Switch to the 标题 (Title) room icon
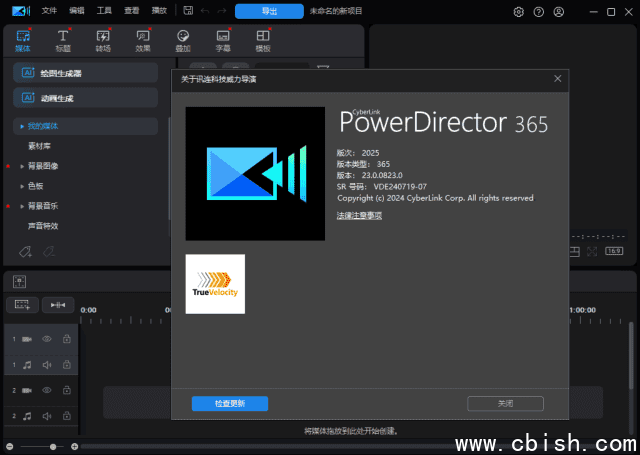640x455 pixels. 63,40
